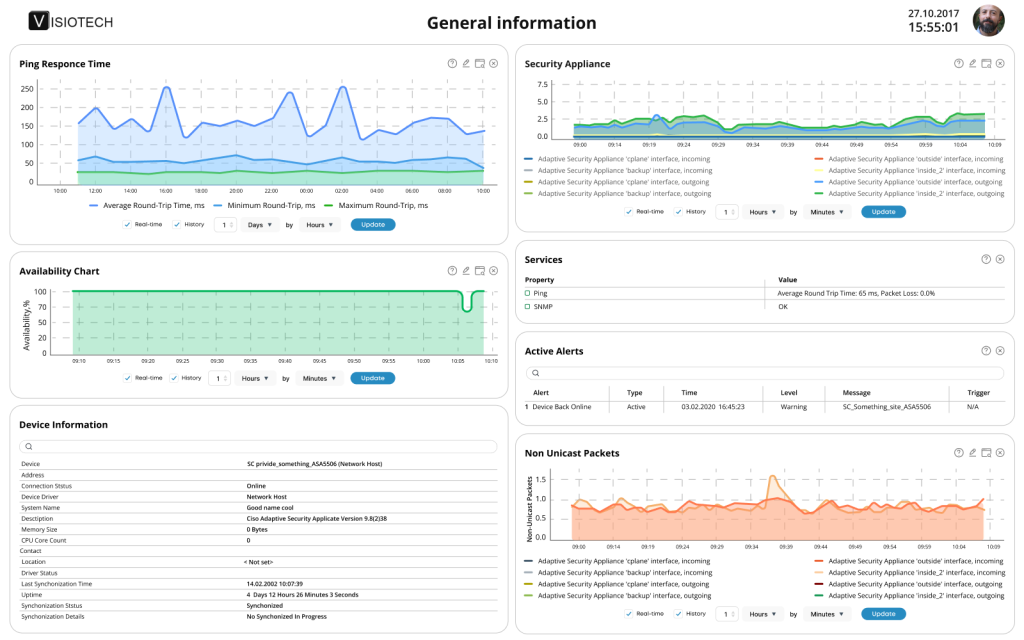Viewport: 1024px width, 640px height.
Task: Click the help icon in Active Alerts panel
Action: click(x=986, y=351)
